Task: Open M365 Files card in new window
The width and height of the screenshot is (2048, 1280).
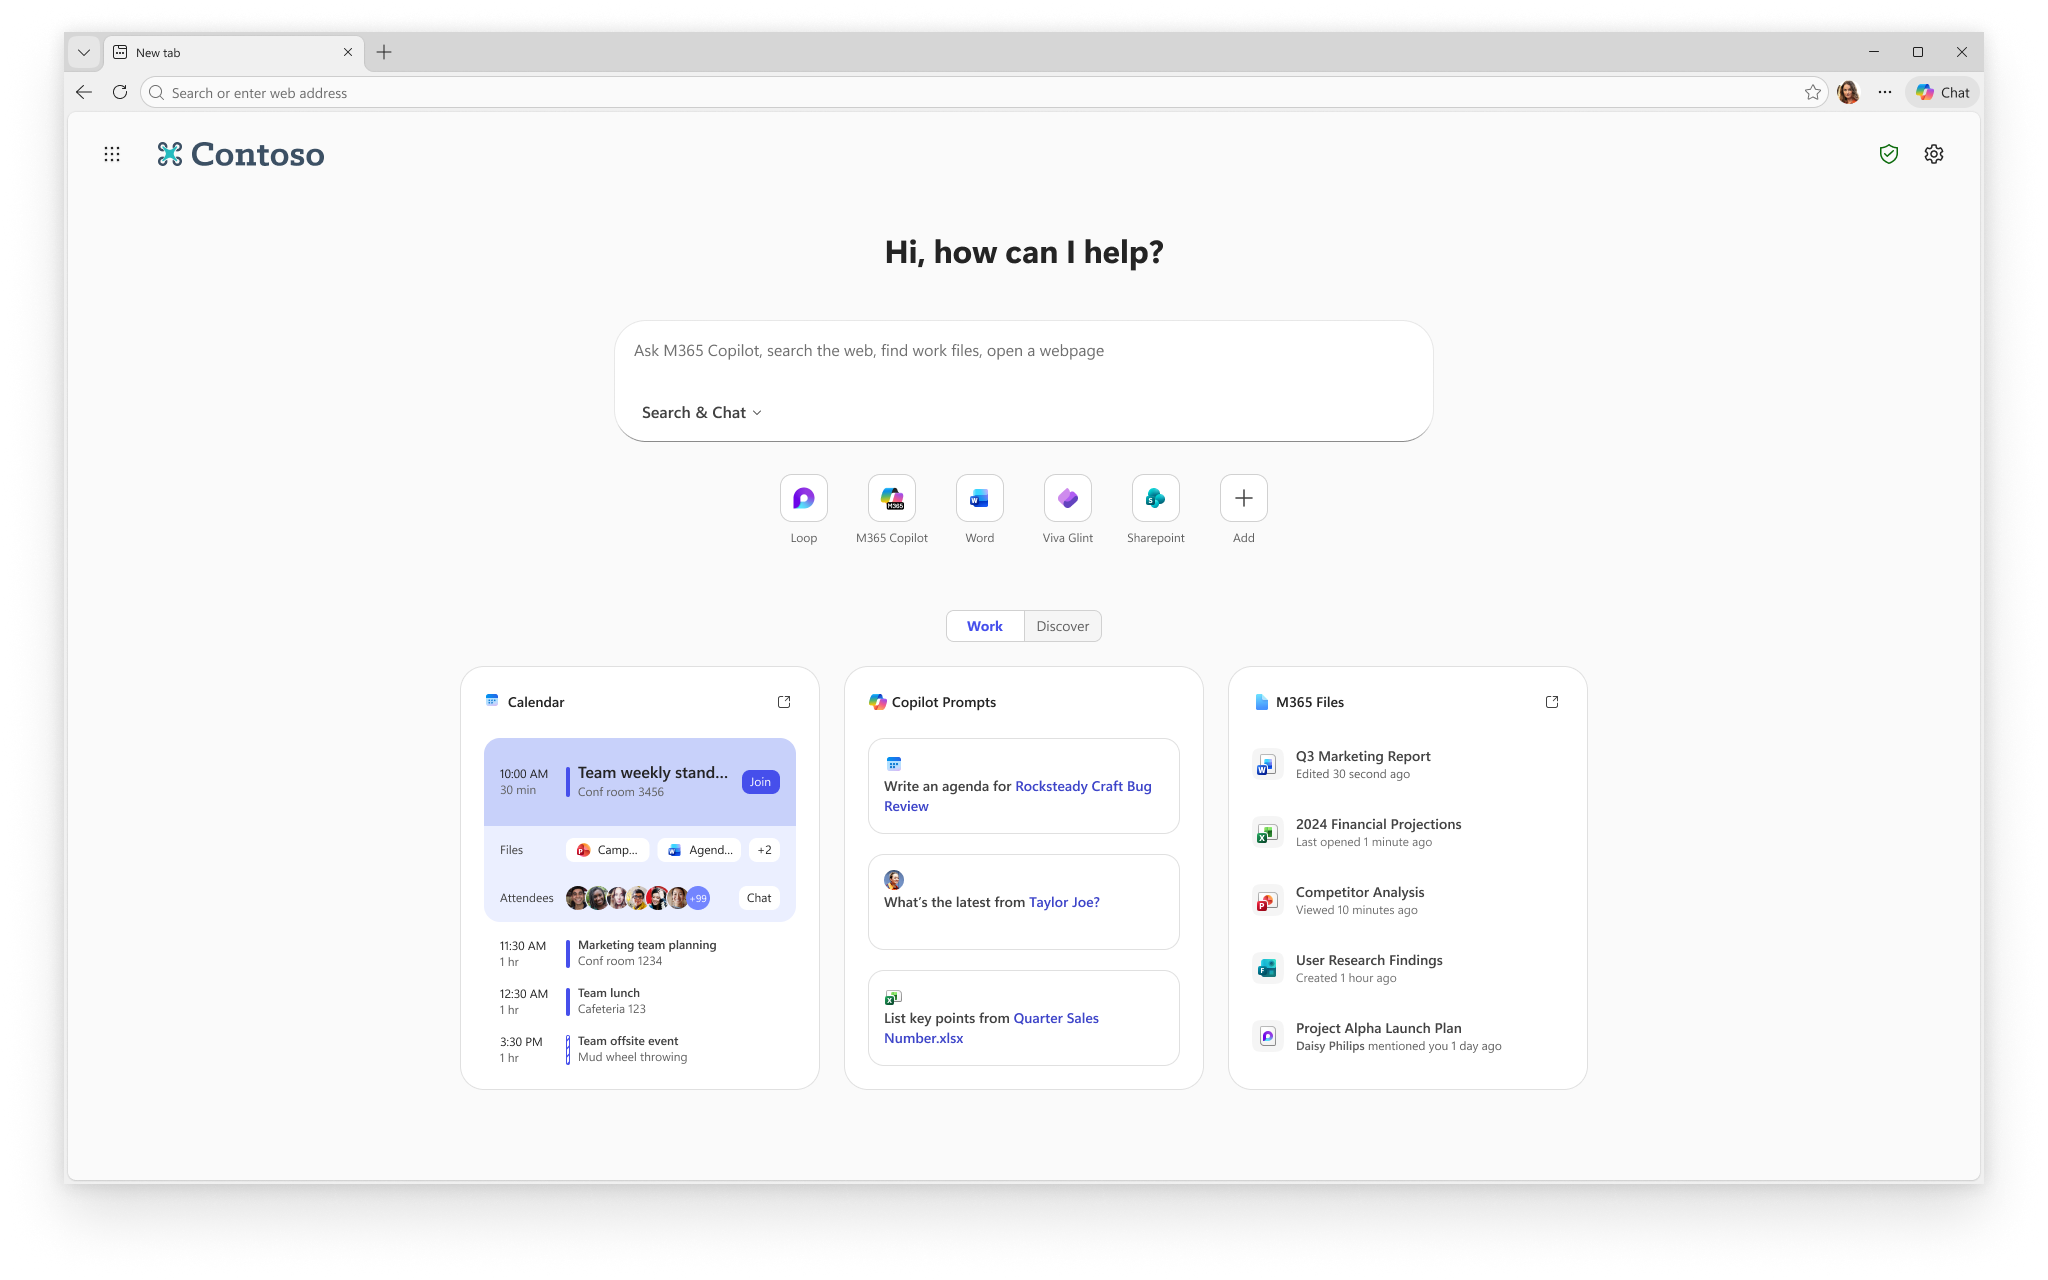Action: (x=1552, y=702)
